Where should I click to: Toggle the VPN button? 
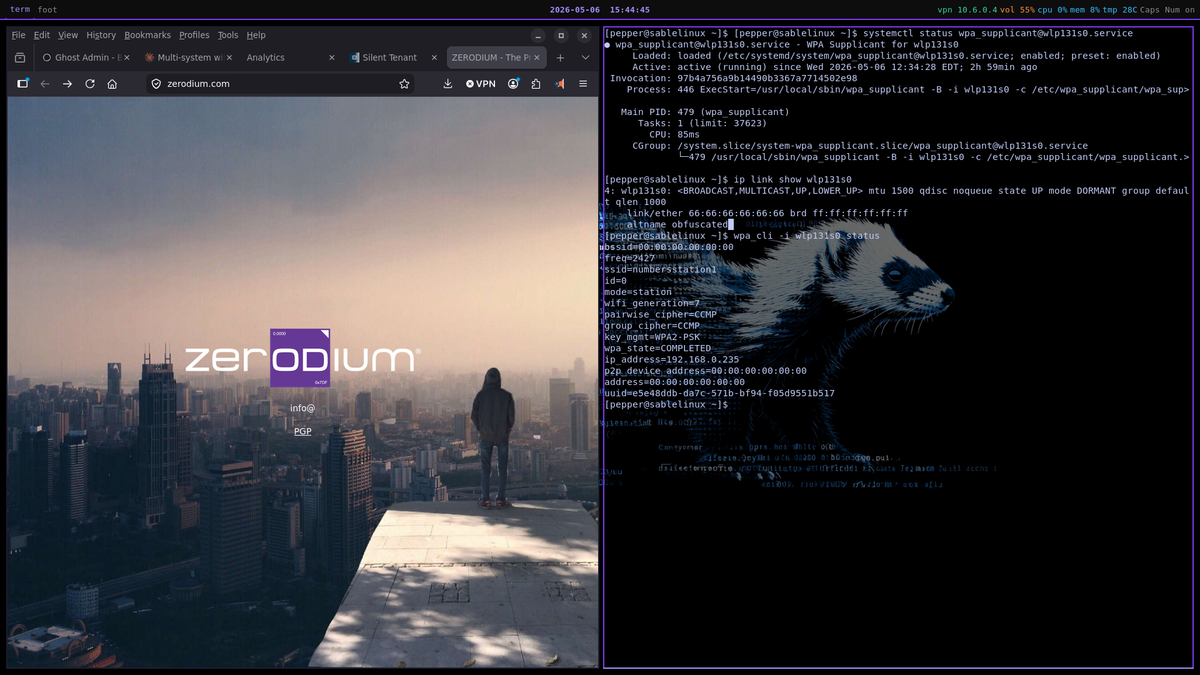tap(481, 84)
